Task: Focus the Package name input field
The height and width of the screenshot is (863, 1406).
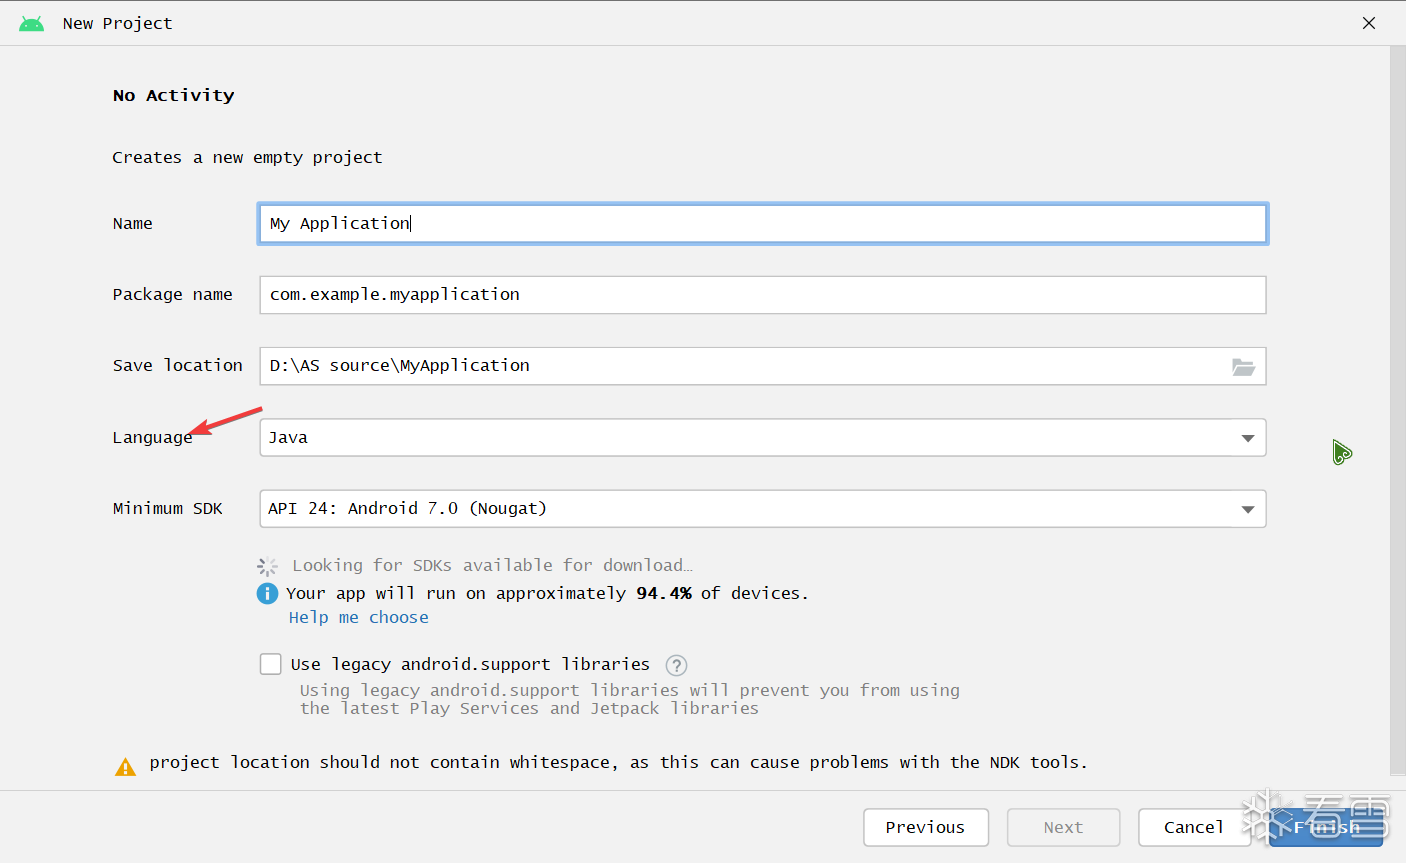Action: tap(762, 295)
